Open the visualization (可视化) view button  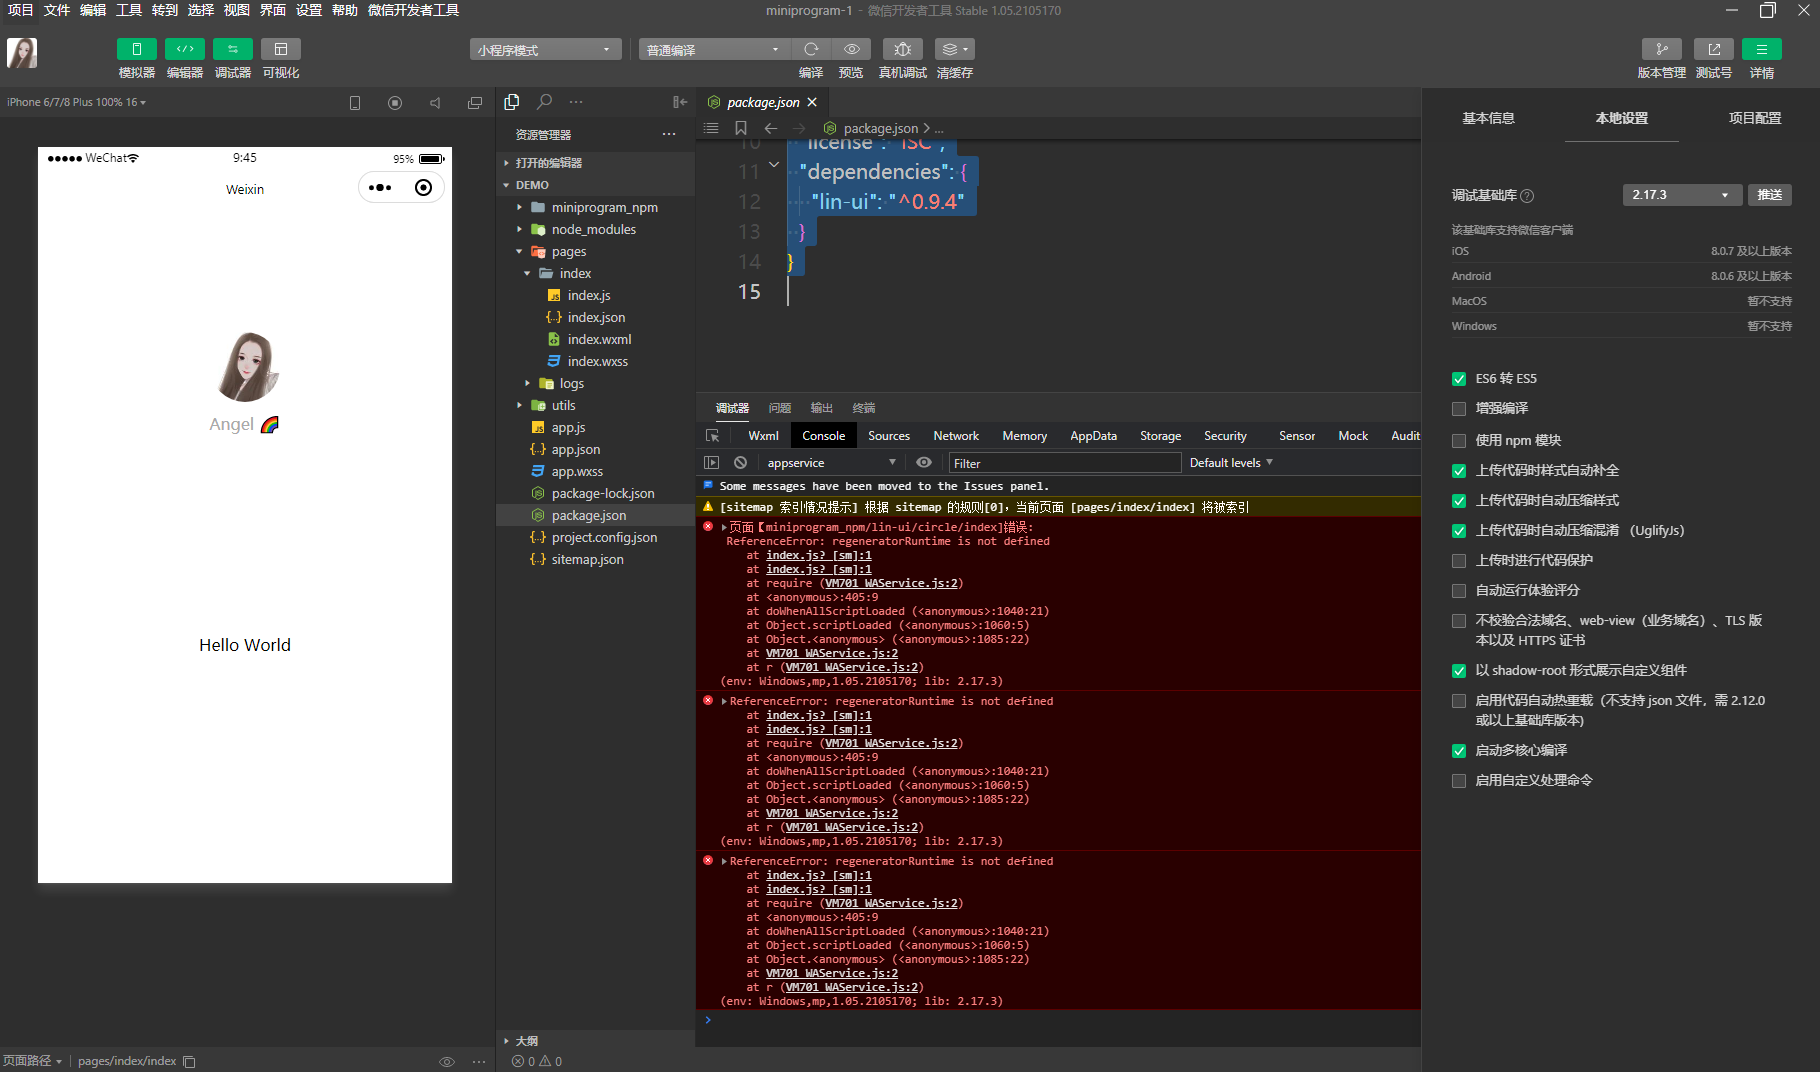click(281, 49)
